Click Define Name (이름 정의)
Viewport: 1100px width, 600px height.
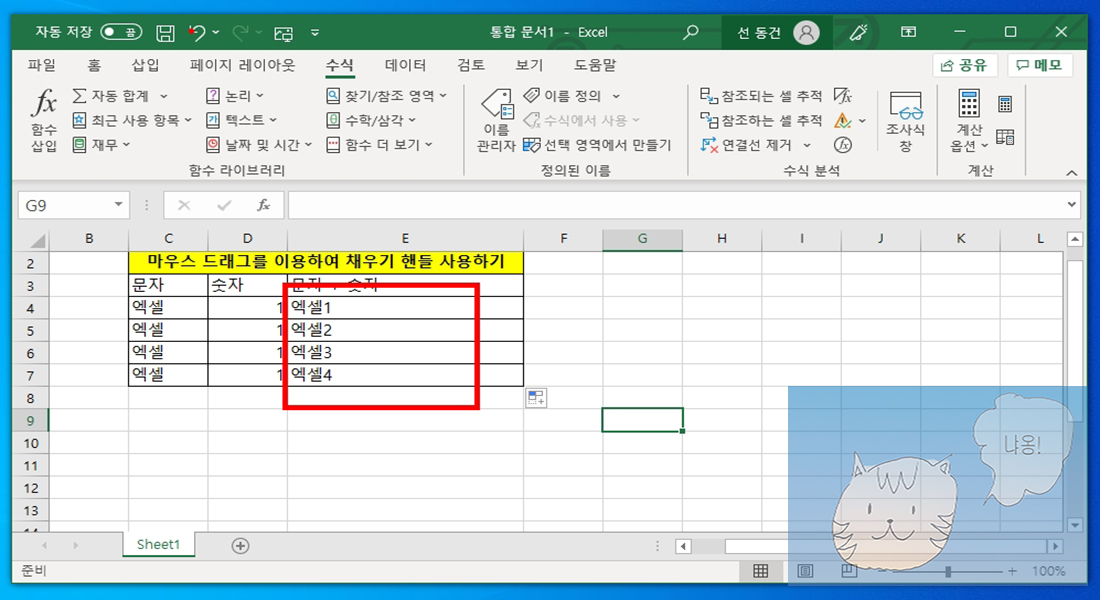[x=563, y=95]
